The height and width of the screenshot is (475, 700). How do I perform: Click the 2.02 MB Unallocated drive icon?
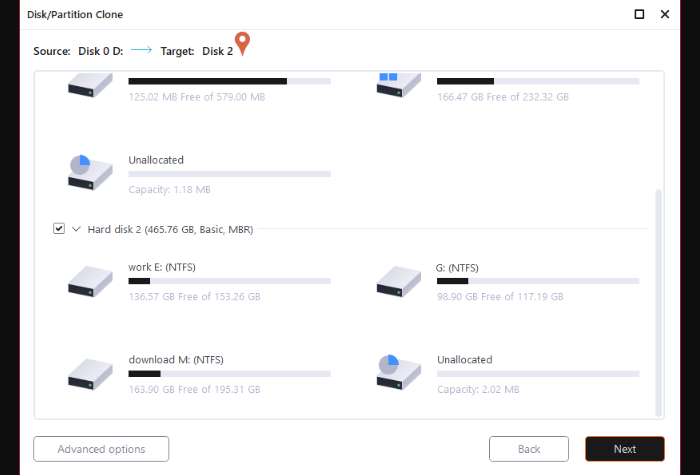(x=399, y=372)
